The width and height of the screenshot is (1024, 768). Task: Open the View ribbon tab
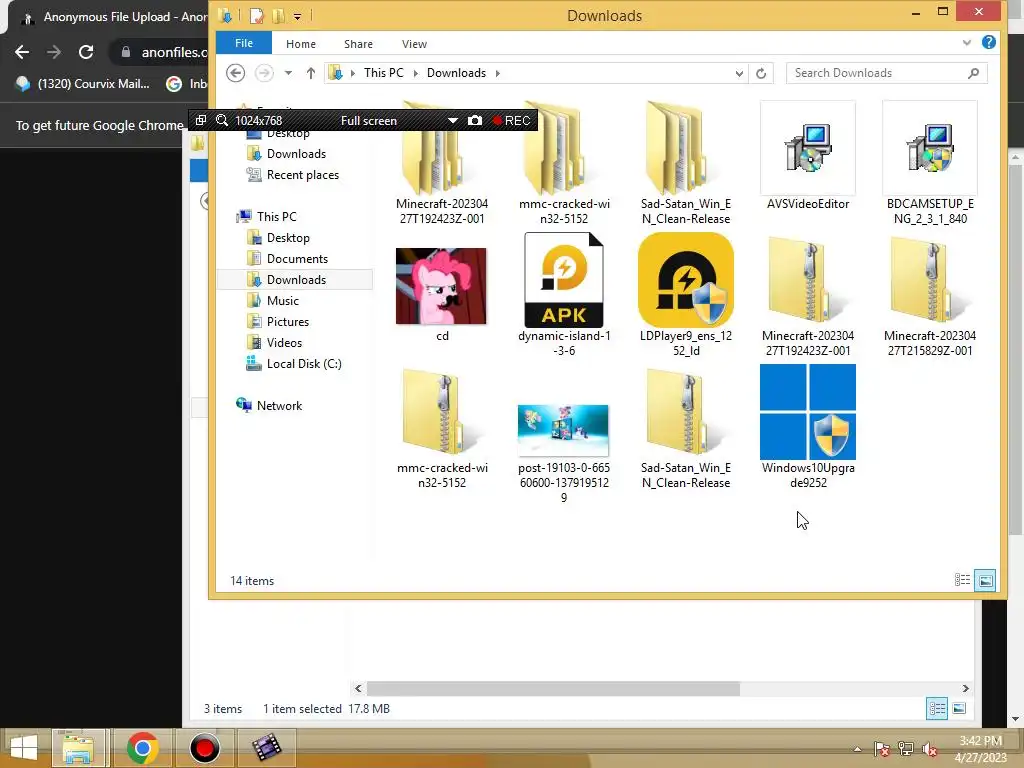point(414,44)
